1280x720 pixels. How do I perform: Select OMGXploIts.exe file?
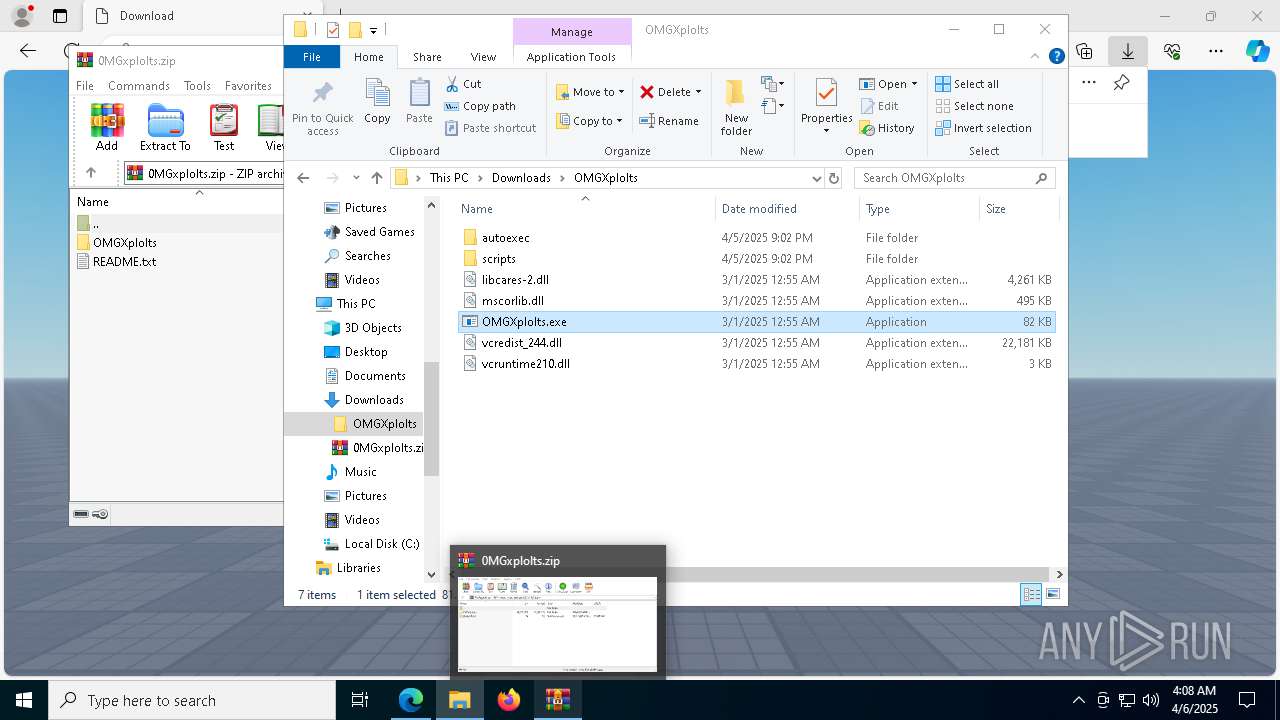pos(756,322)
